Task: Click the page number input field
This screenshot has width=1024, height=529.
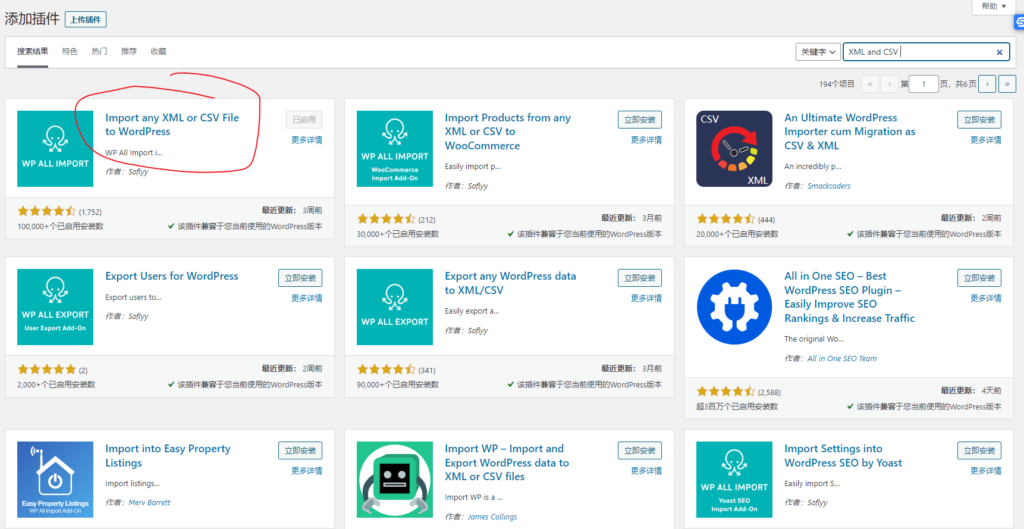Action: (x=923, y=84)
